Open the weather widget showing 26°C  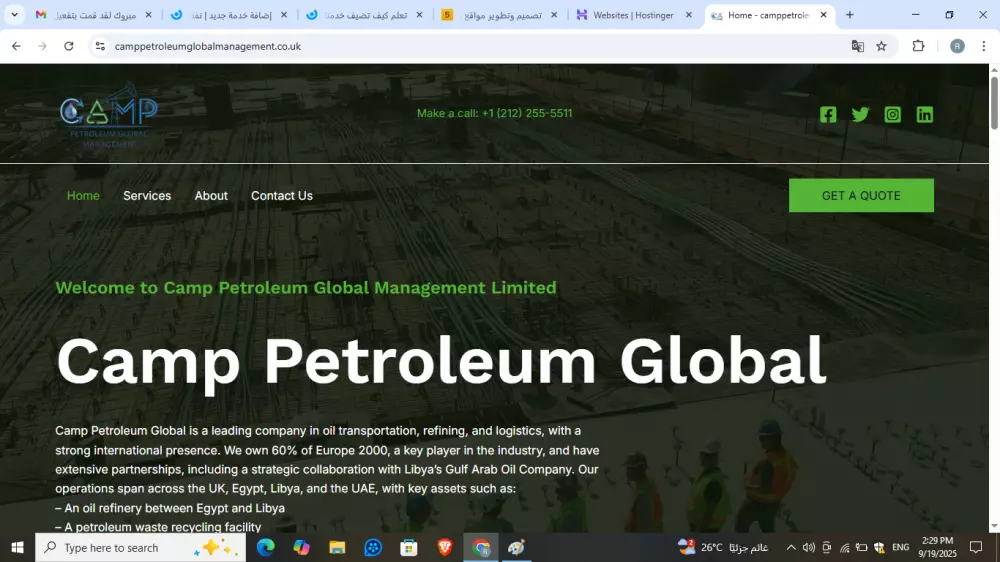pyautogui.click(x=723, y=547)
